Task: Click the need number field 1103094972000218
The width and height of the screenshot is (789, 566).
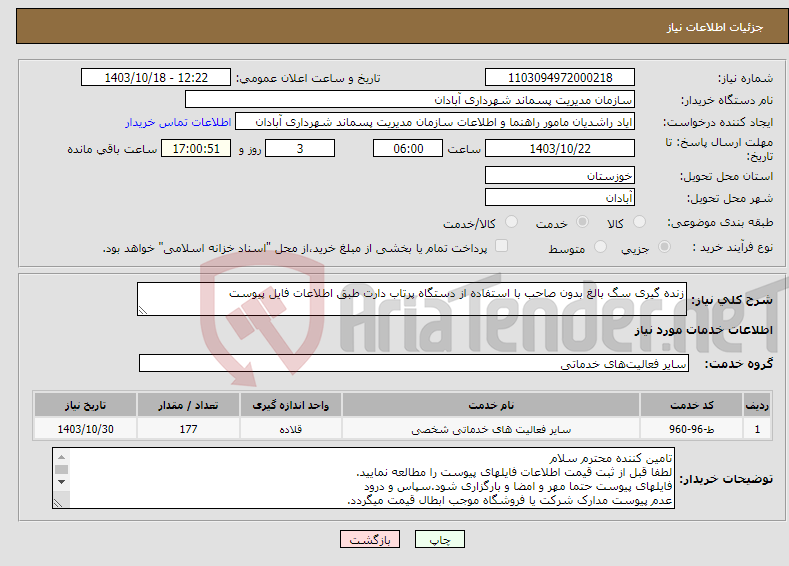Action: click(x=560, y=77)
